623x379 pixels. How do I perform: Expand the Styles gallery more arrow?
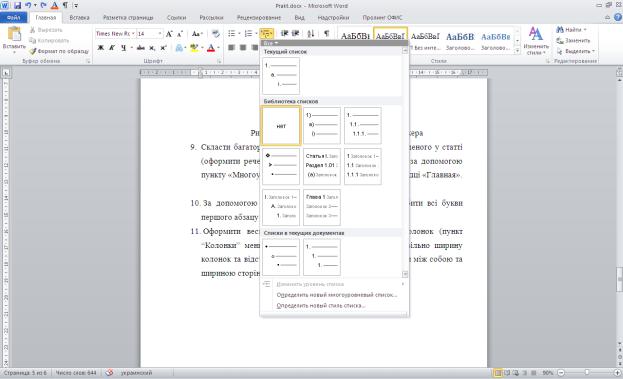coord(517,51)
